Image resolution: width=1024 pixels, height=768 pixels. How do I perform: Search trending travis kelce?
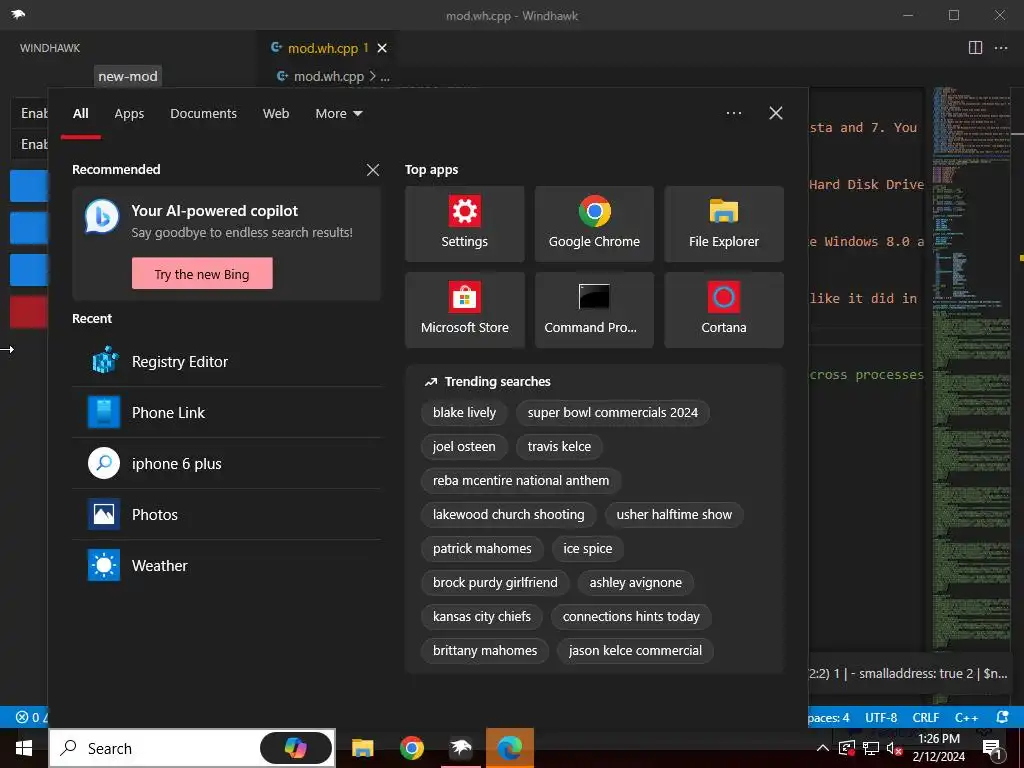coord(559,447)
